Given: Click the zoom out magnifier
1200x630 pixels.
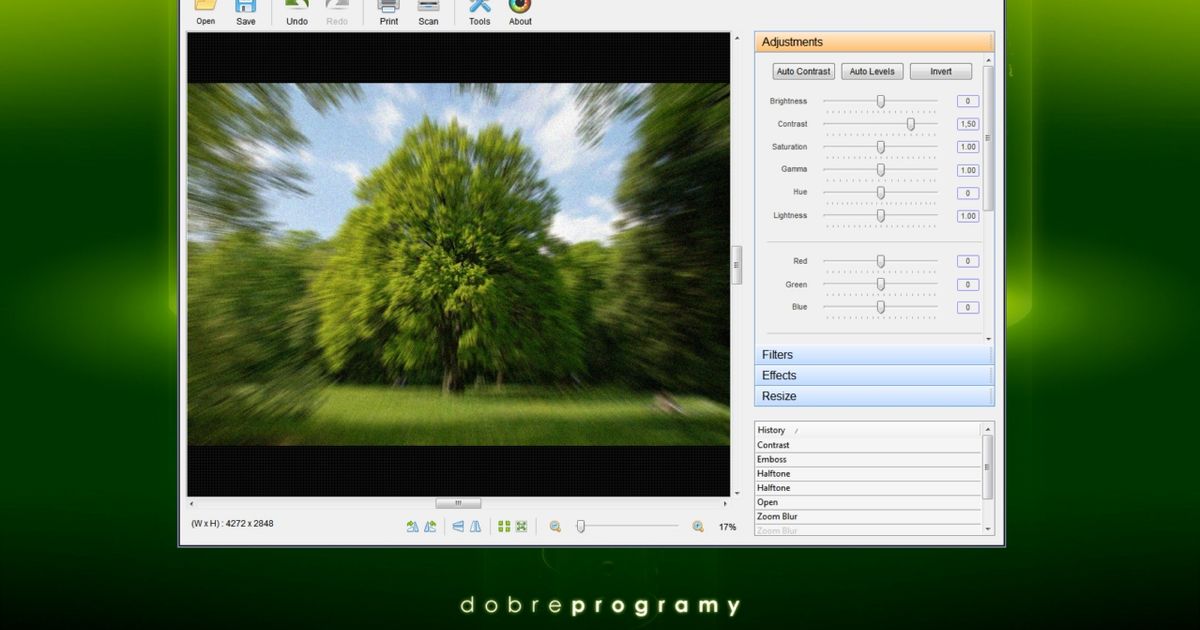Looking at the screenshot, I should pos(555,526).
